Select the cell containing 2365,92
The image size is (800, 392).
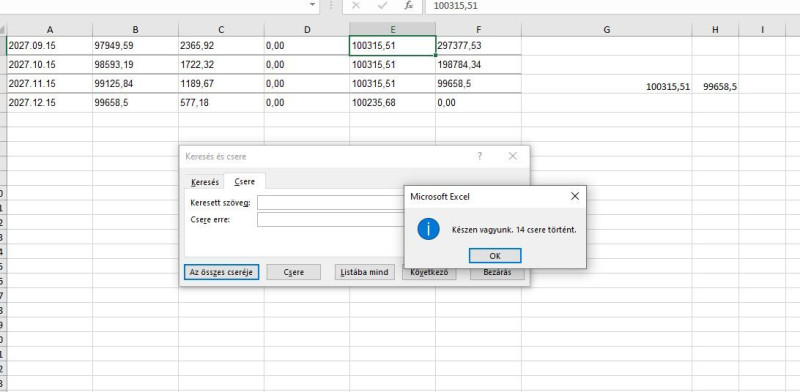[x=221, y=45]
